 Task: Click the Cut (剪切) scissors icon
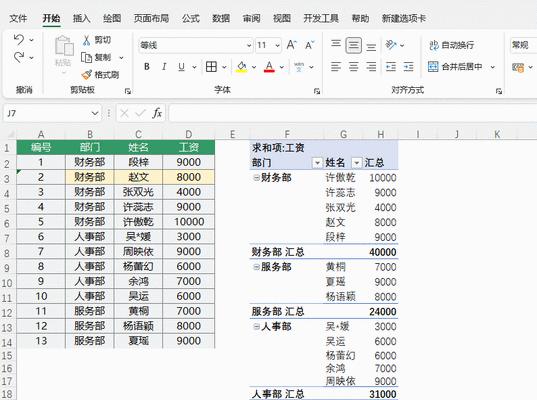tap(86, 40)
